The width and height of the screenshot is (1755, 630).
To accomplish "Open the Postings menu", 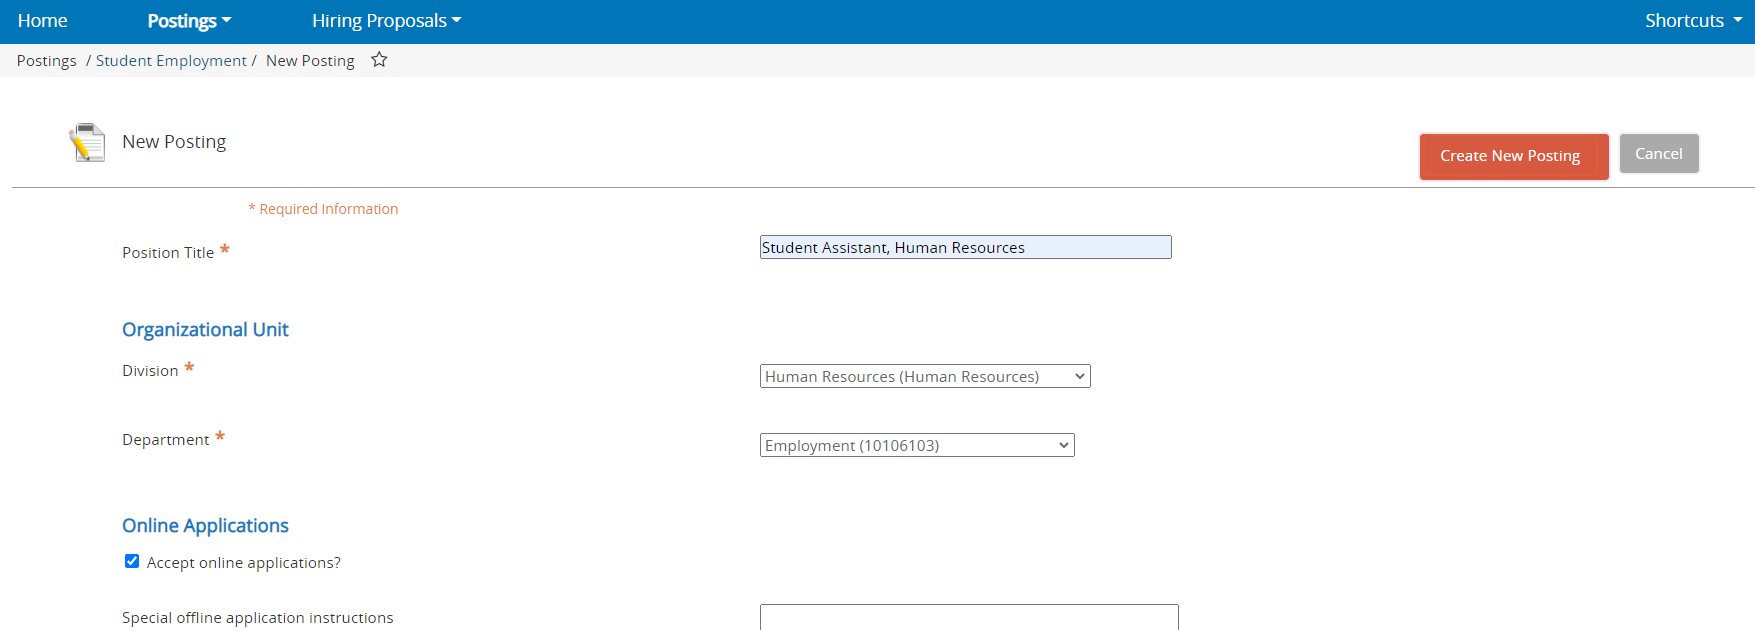I will [189, 21].
